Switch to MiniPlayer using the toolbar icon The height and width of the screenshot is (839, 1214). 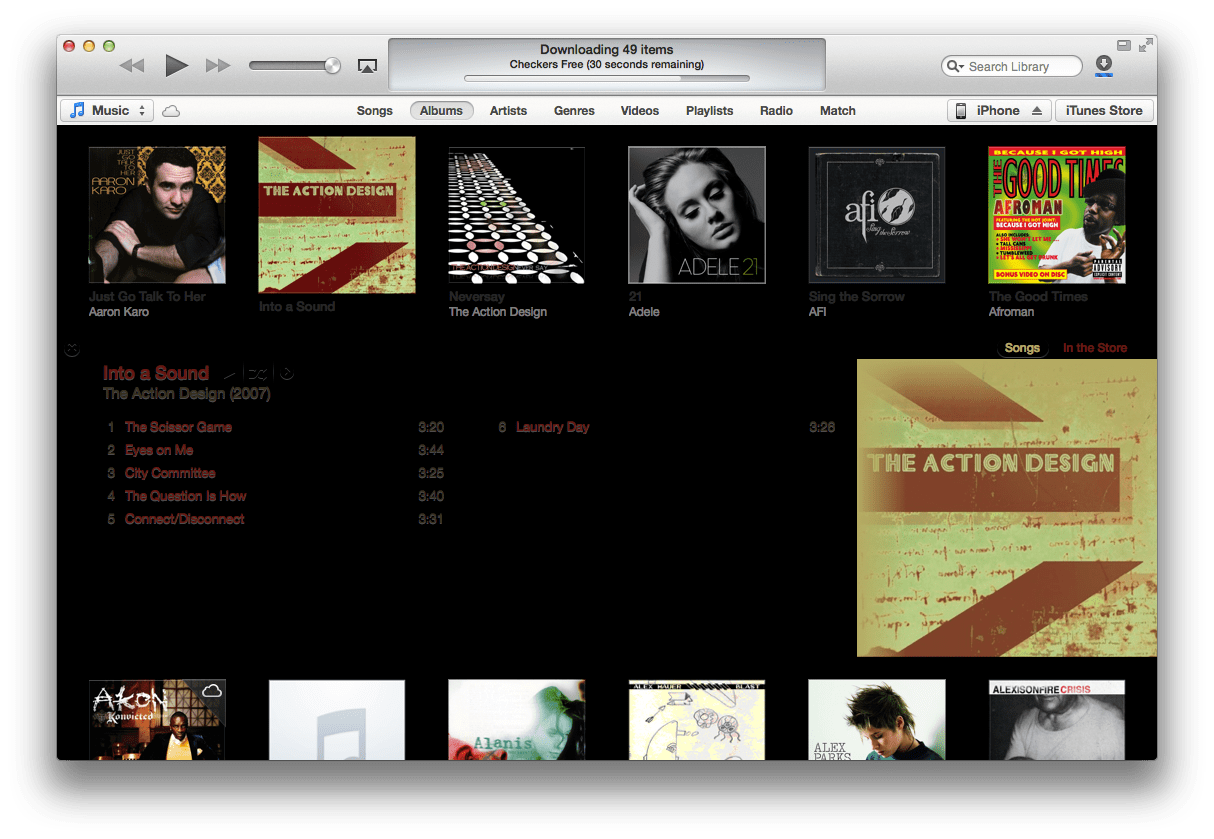(x=1126, y=44)
